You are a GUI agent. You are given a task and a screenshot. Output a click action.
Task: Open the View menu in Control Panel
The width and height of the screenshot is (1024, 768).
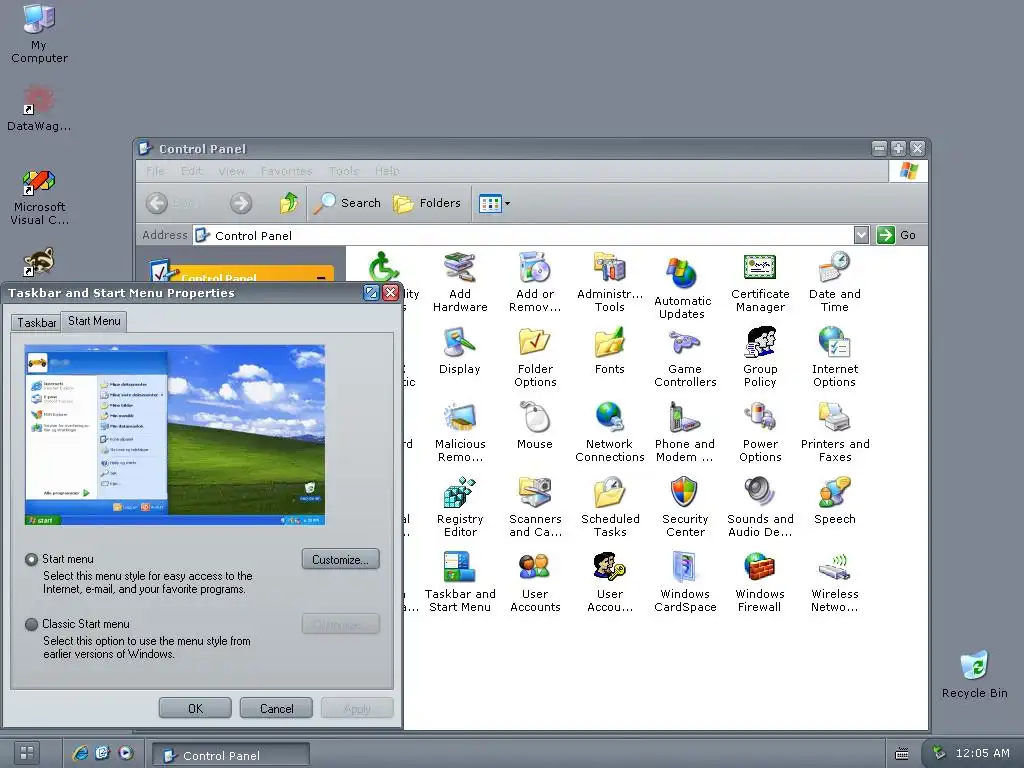click(231, 171)
